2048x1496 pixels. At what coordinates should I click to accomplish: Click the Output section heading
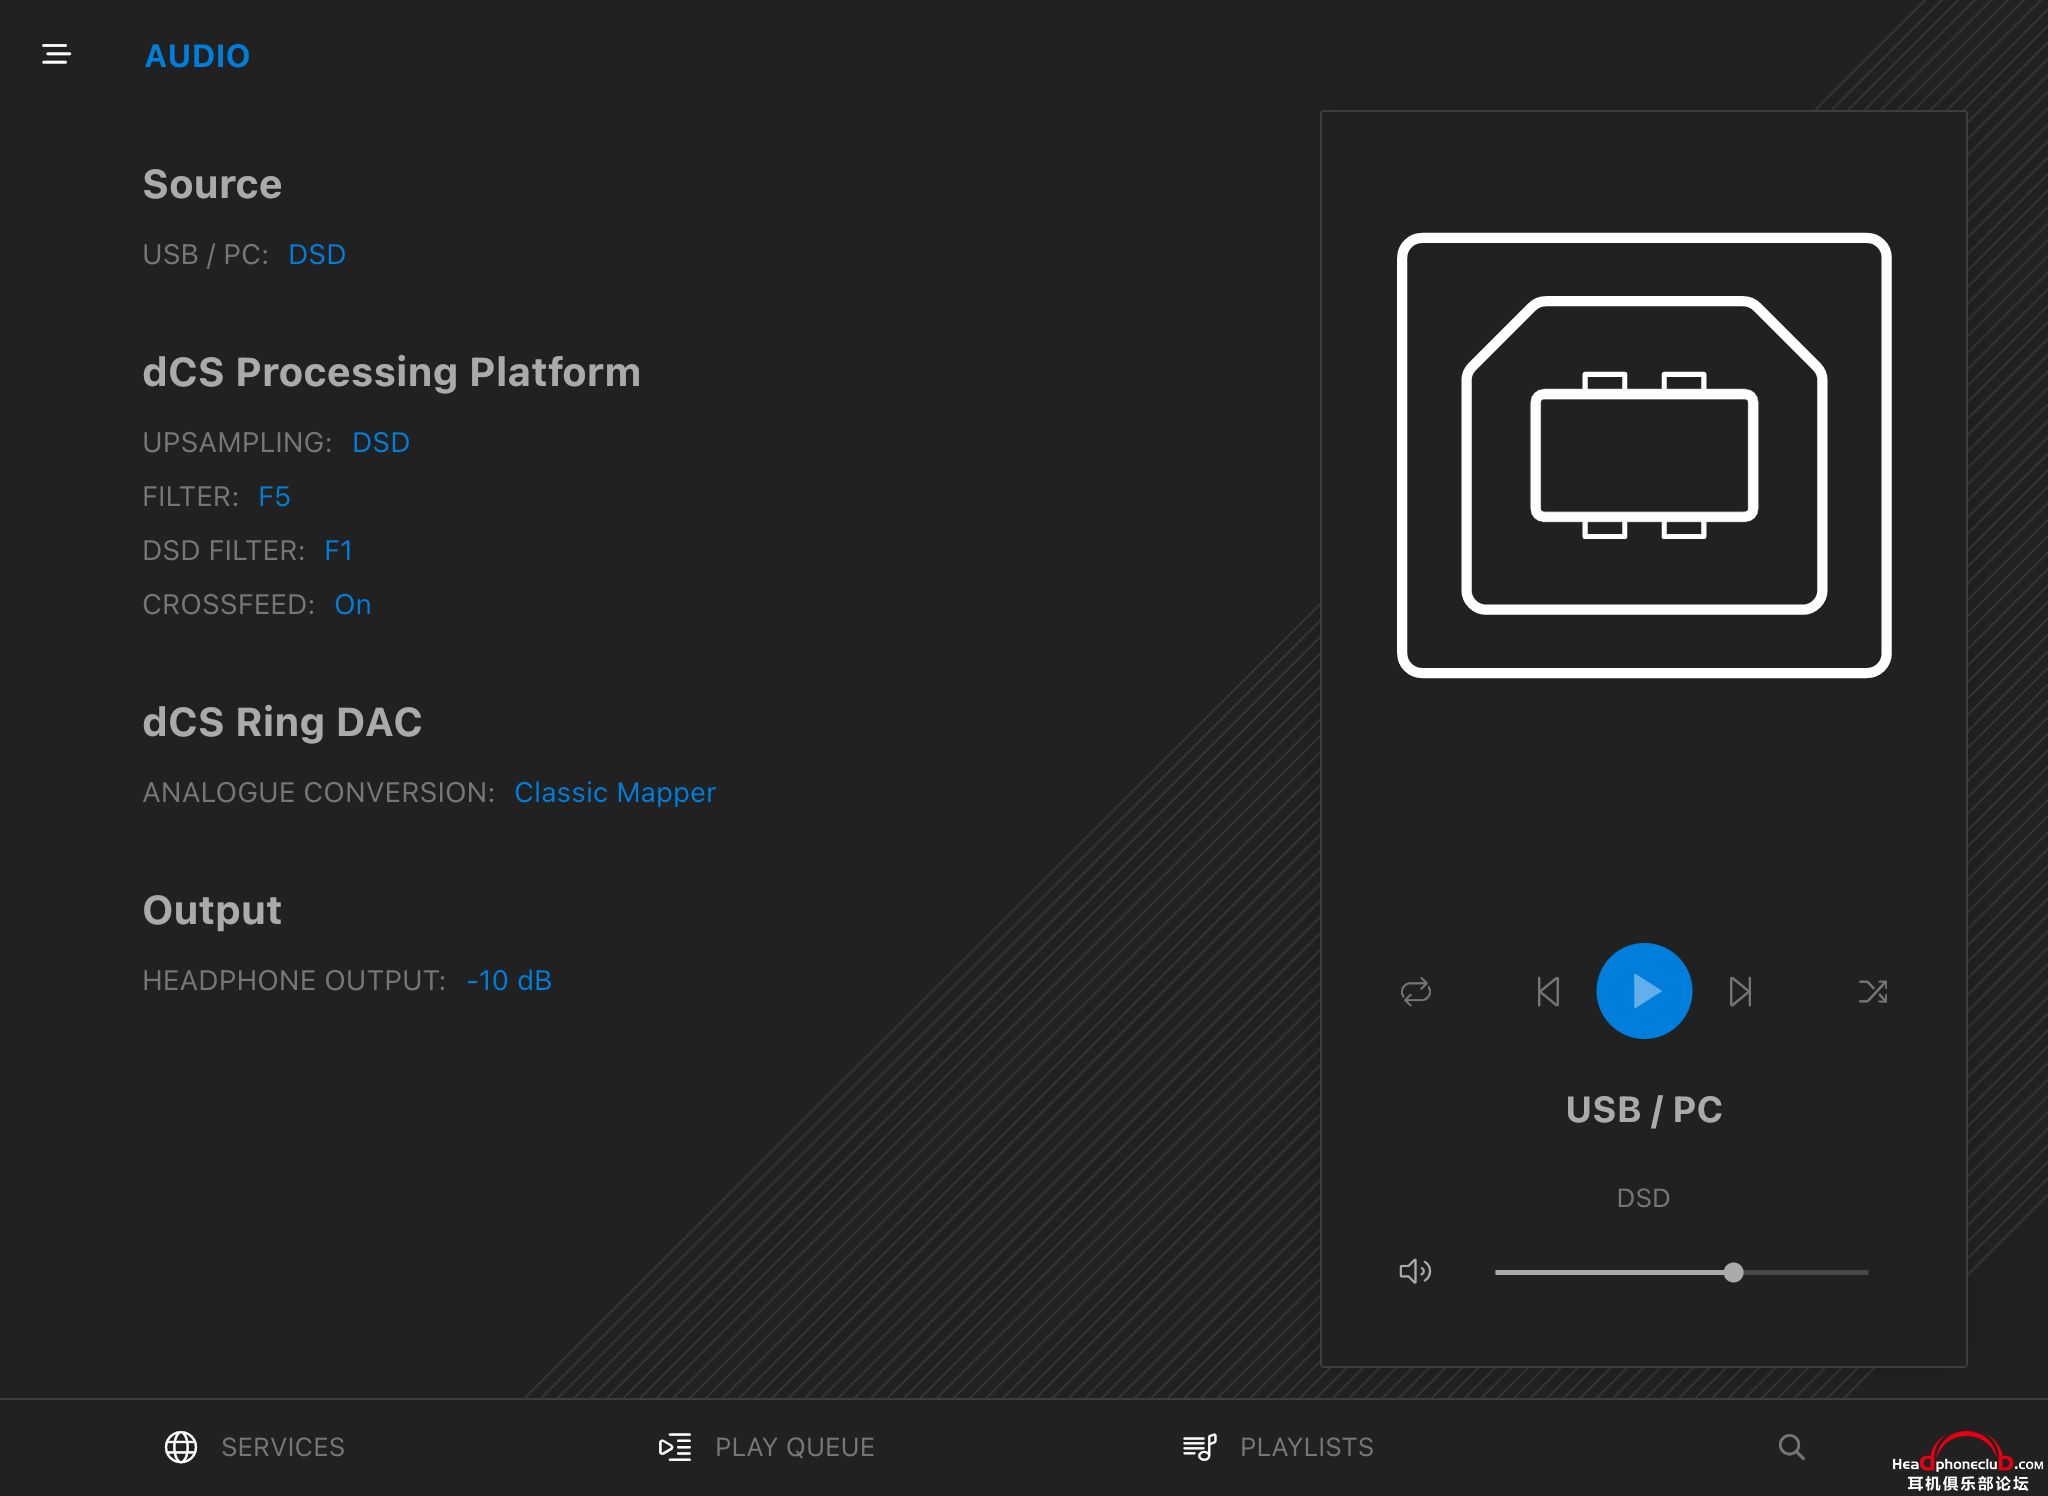pyautogui.click(x=212, y=910)
